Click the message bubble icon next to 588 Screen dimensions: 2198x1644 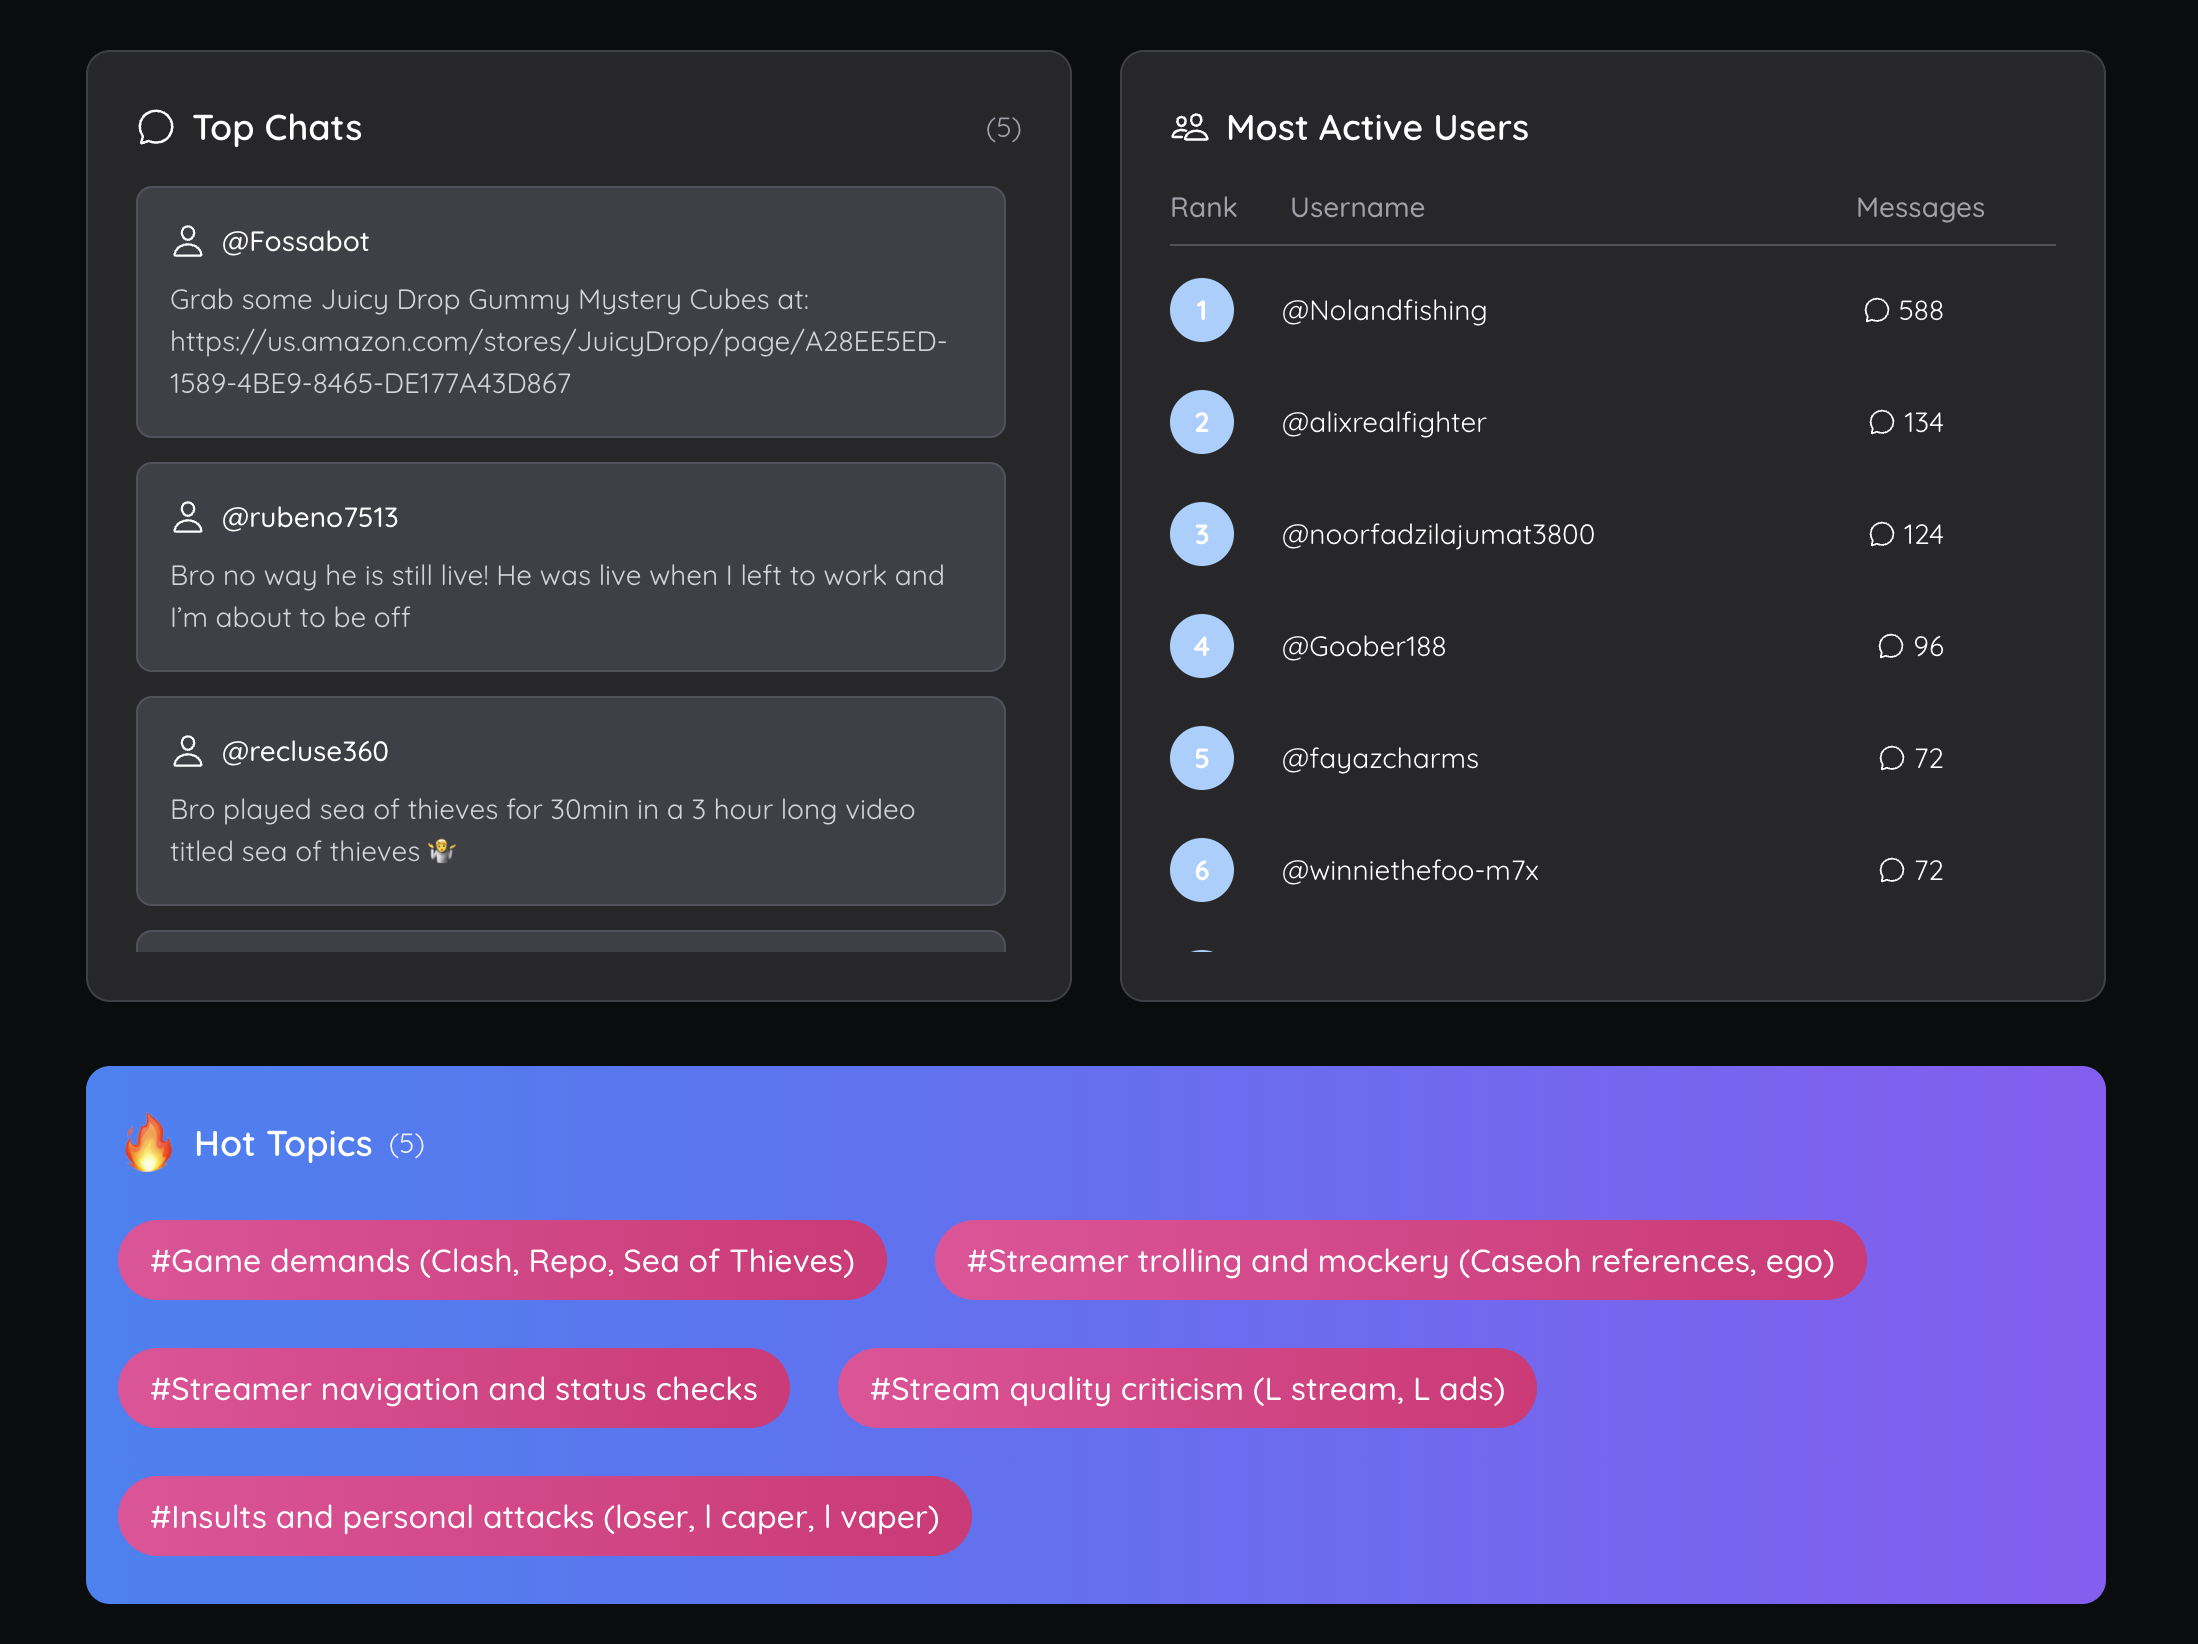click(x=1876, y=310)
